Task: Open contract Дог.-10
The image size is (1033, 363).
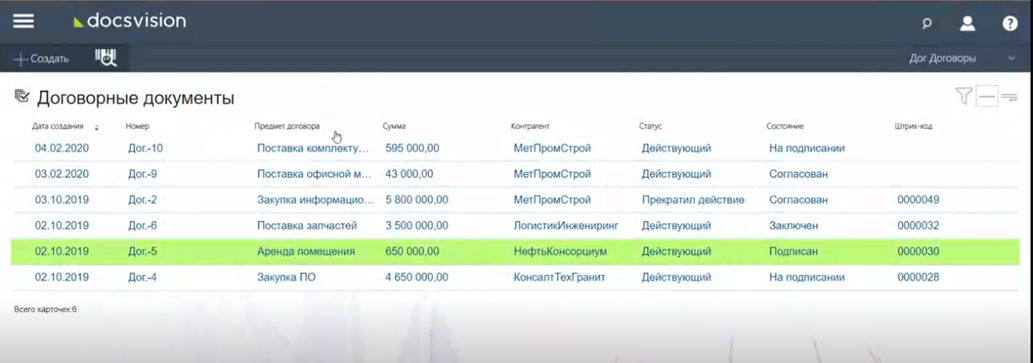Action: pos(145,148)
